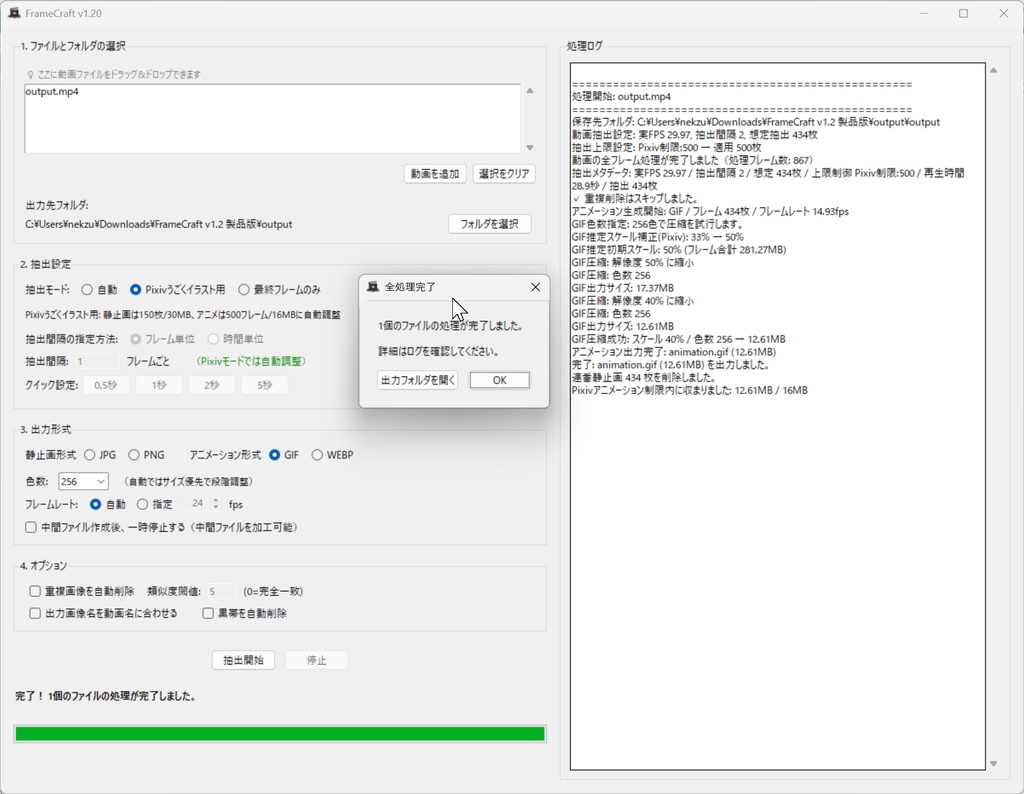1024x794 pixels.
Task: Click status text 完了！1個のファイルの処理が完了しました
Action: click(x=106, y=696)
